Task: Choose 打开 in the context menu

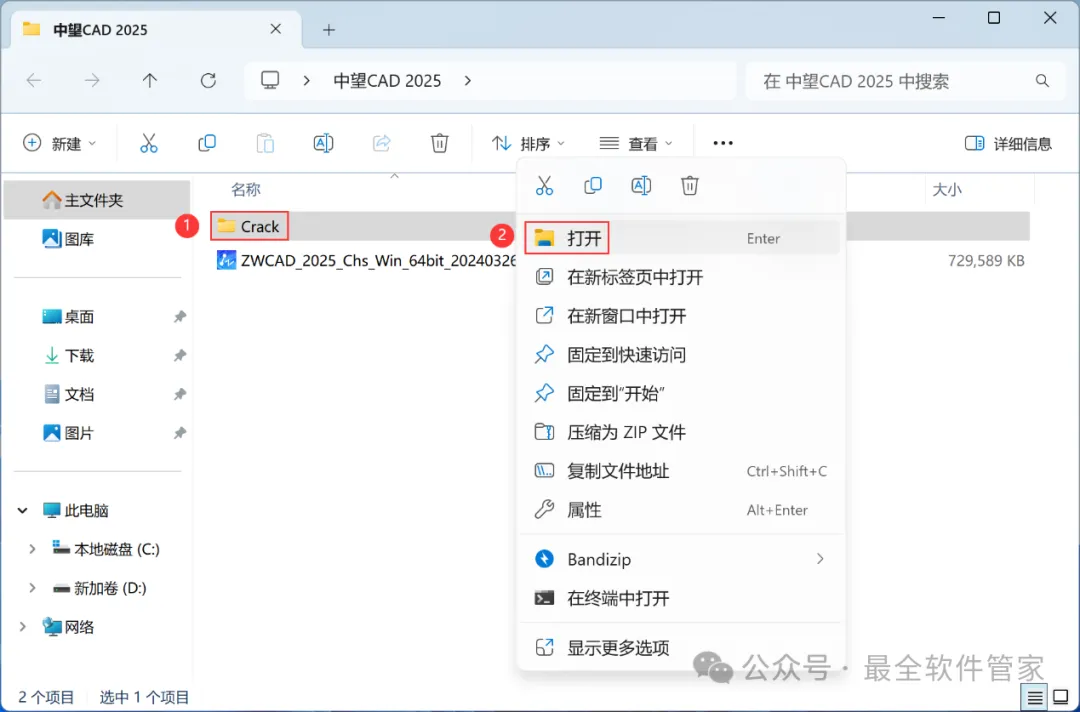Action: coord(681,238)
